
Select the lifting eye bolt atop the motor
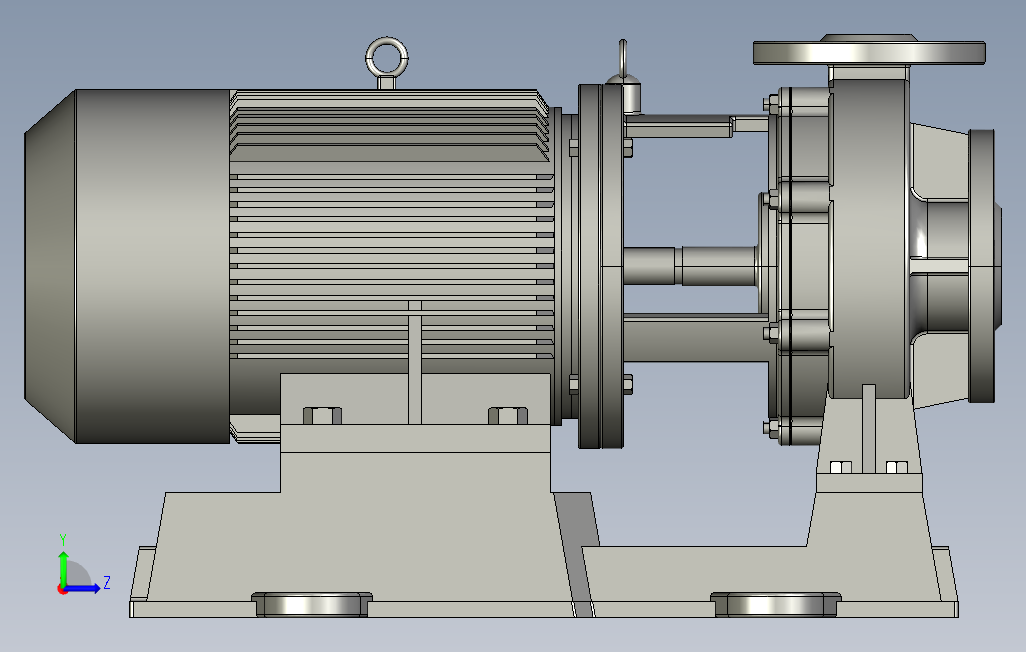387,63
